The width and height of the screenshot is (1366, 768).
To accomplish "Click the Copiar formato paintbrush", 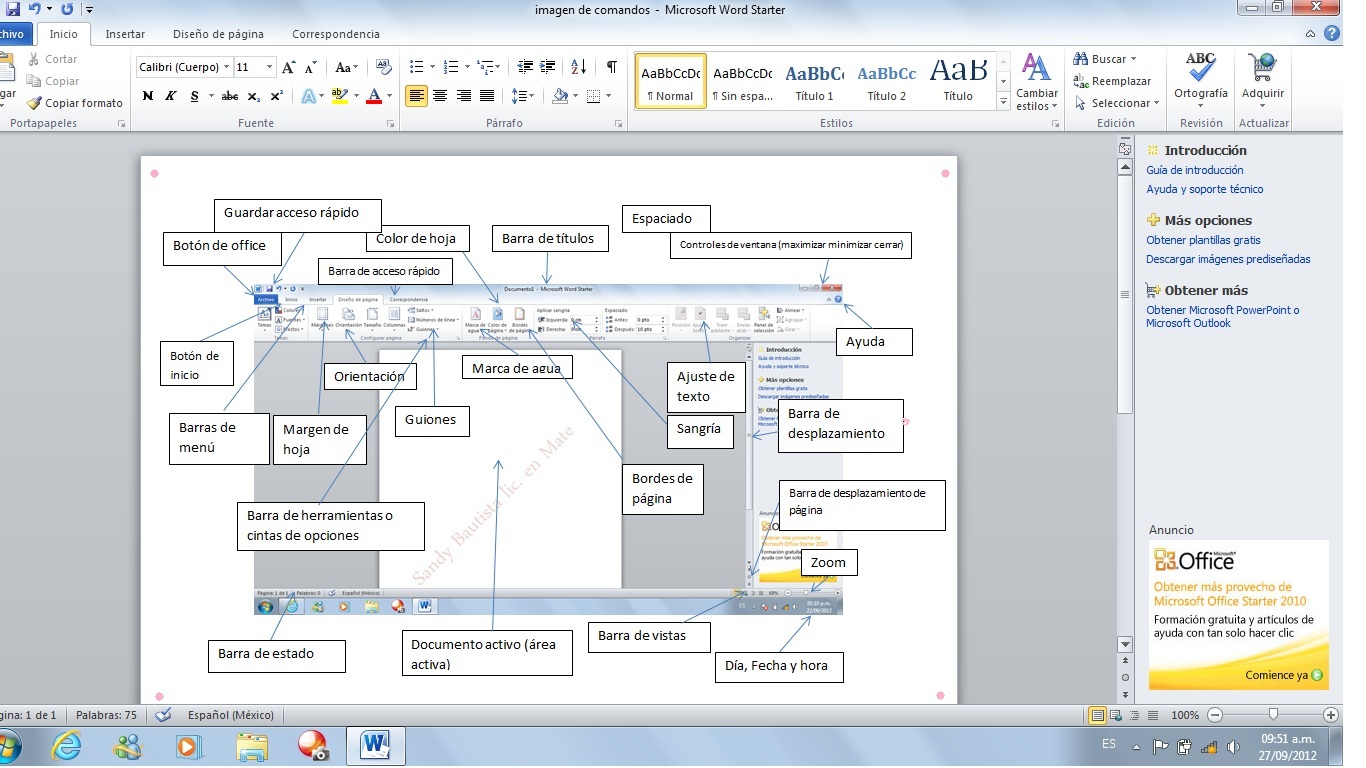I will tap(74, 103).
